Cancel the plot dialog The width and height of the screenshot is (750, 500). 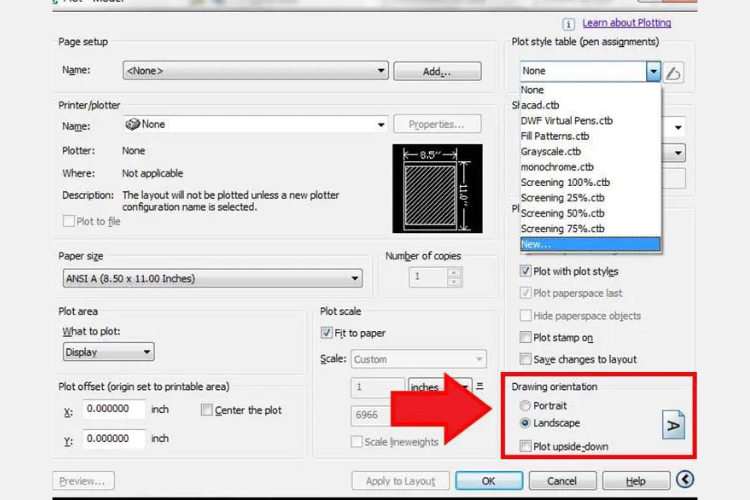point(562,481)
